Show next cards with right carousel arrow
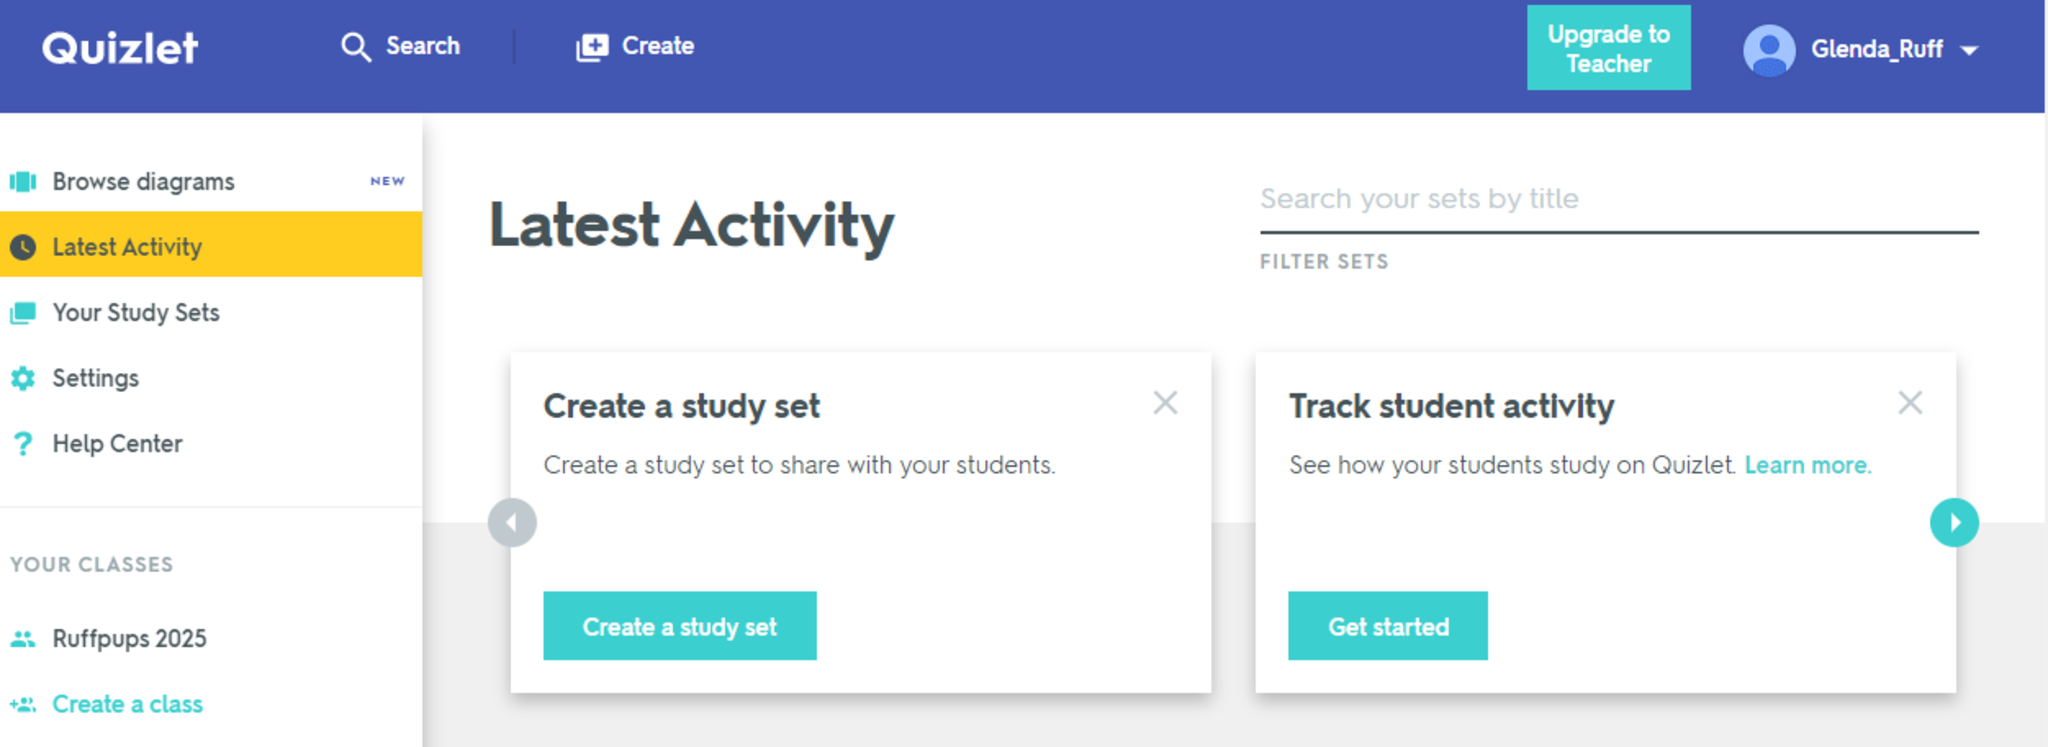 point(1954,522)
